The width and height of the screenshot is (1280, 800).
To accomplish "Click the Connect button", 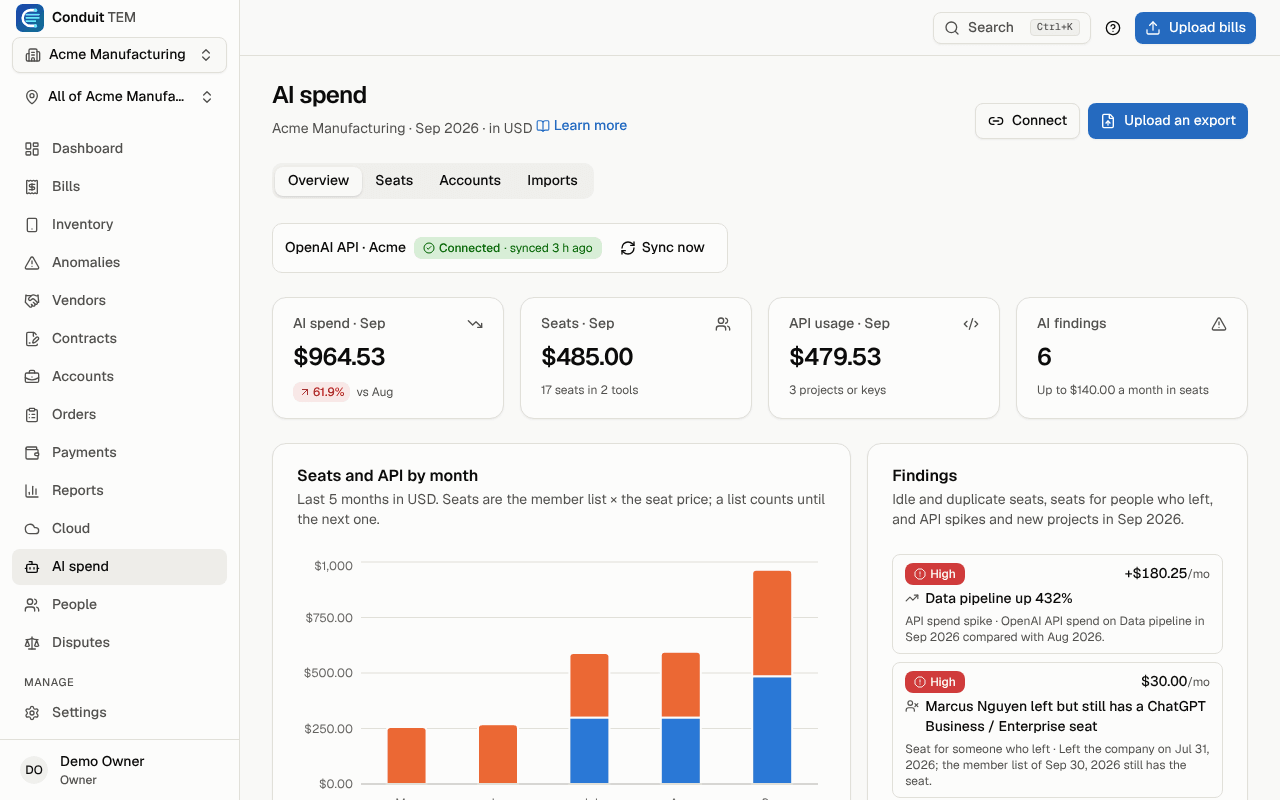I will pyautogui.click(x=1027, y=121).
